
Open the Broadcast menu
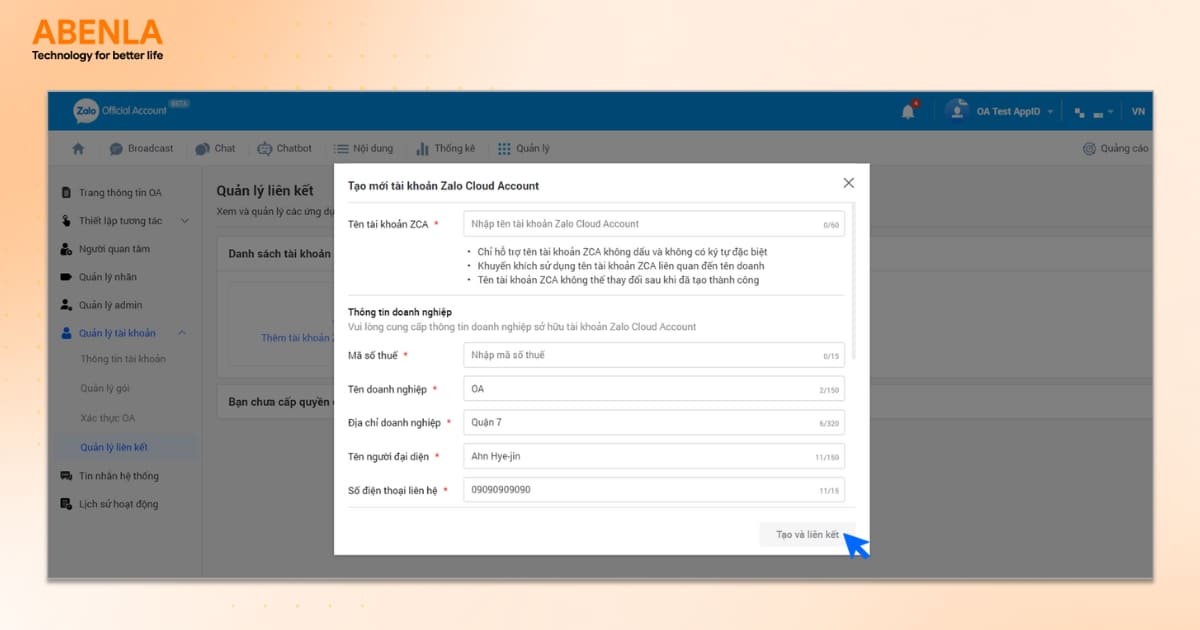141,148
